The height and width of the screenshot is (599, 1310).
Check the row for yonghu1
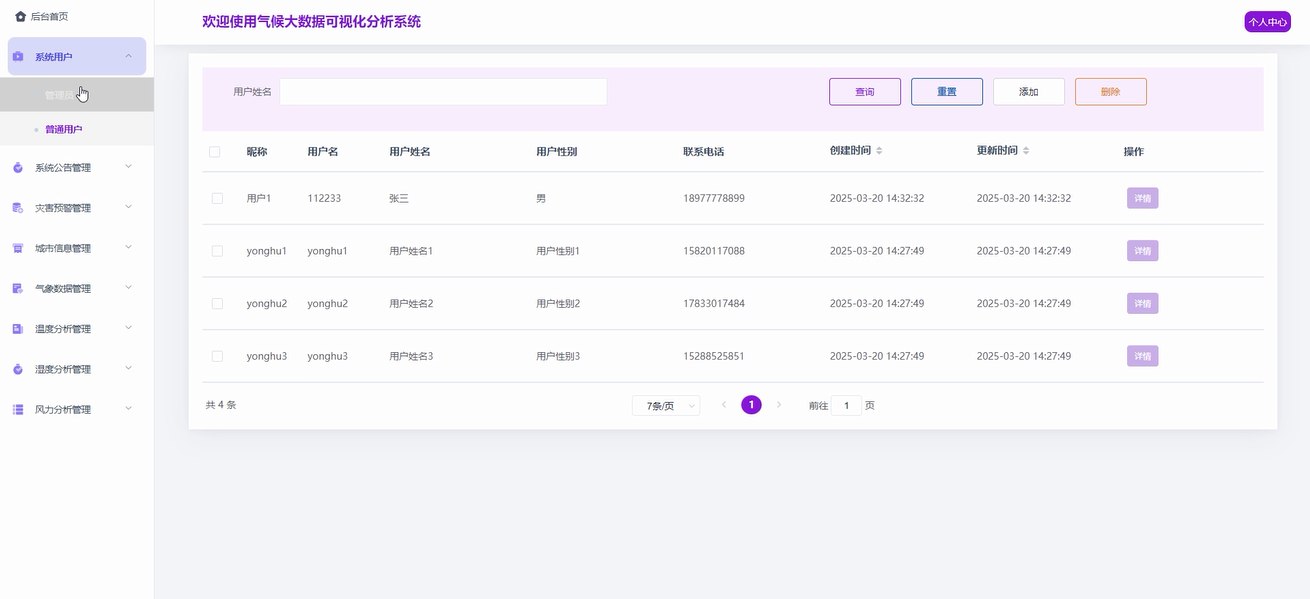click(217, 251)
